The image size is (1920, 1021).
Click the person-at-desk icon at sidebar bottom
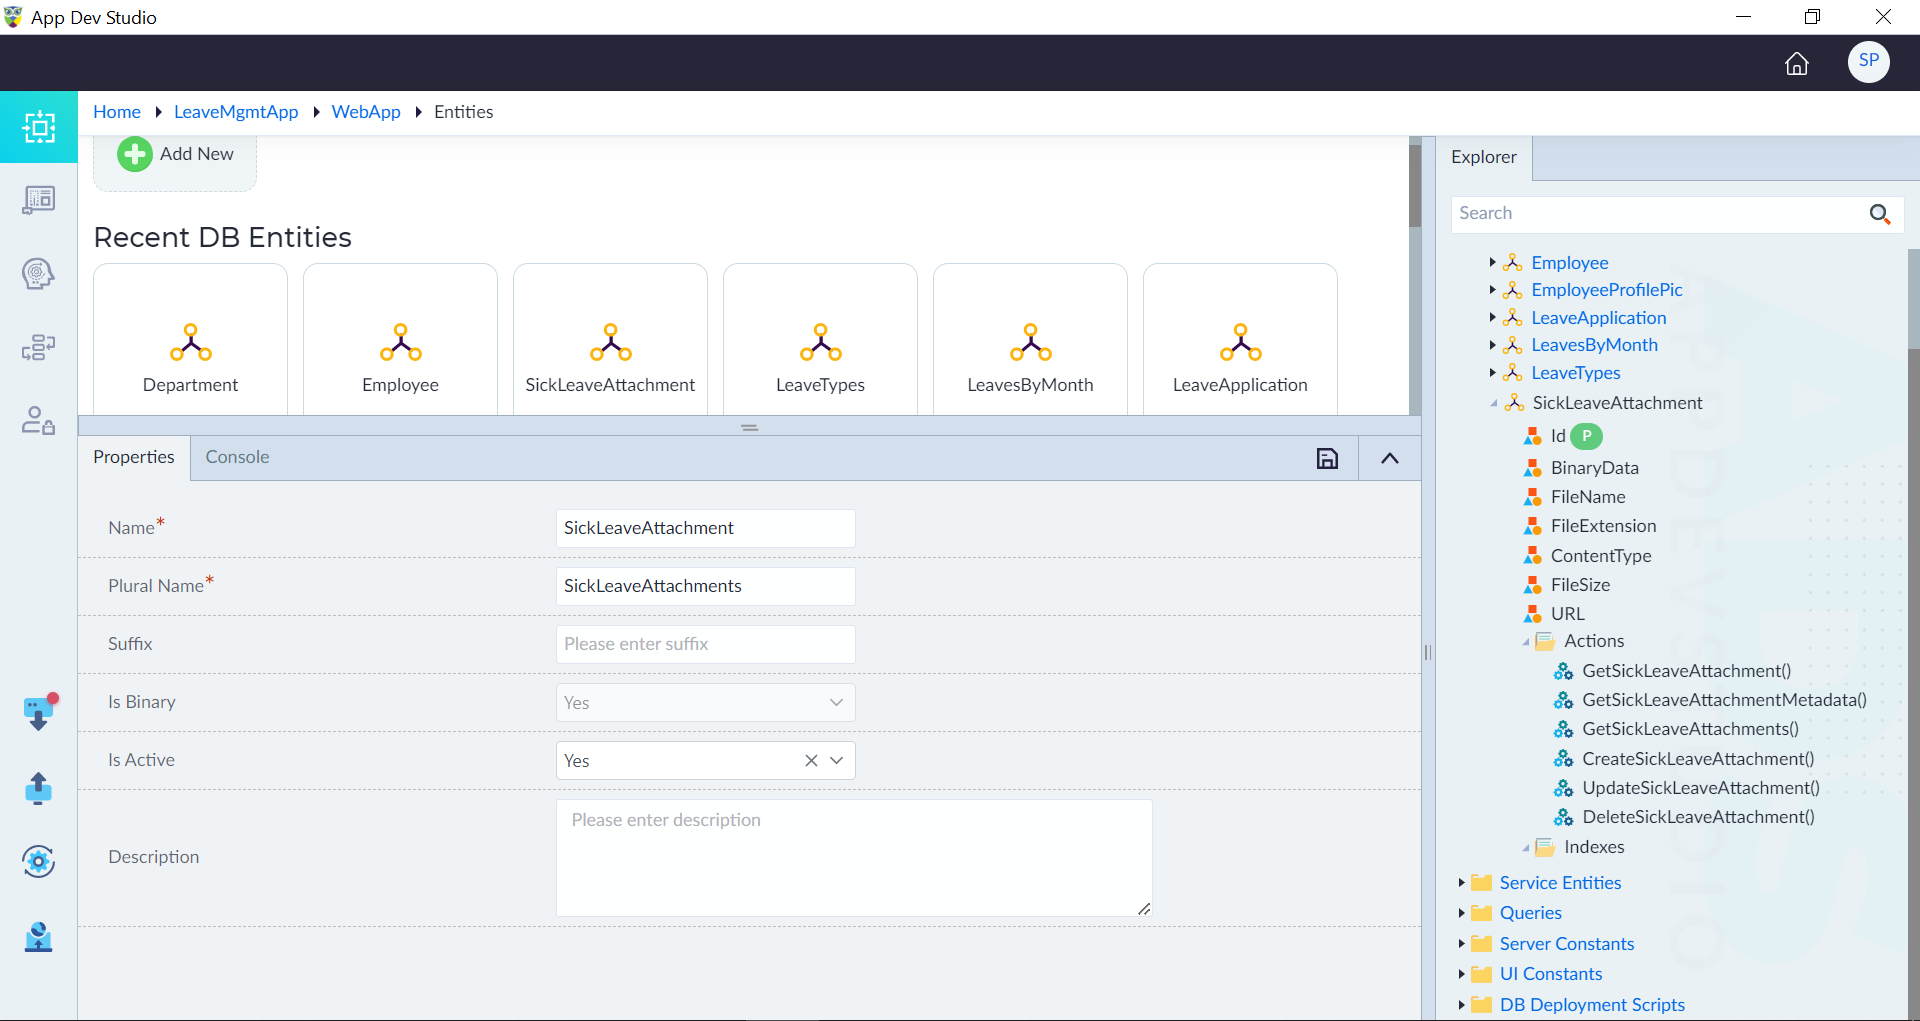(38, 936)
